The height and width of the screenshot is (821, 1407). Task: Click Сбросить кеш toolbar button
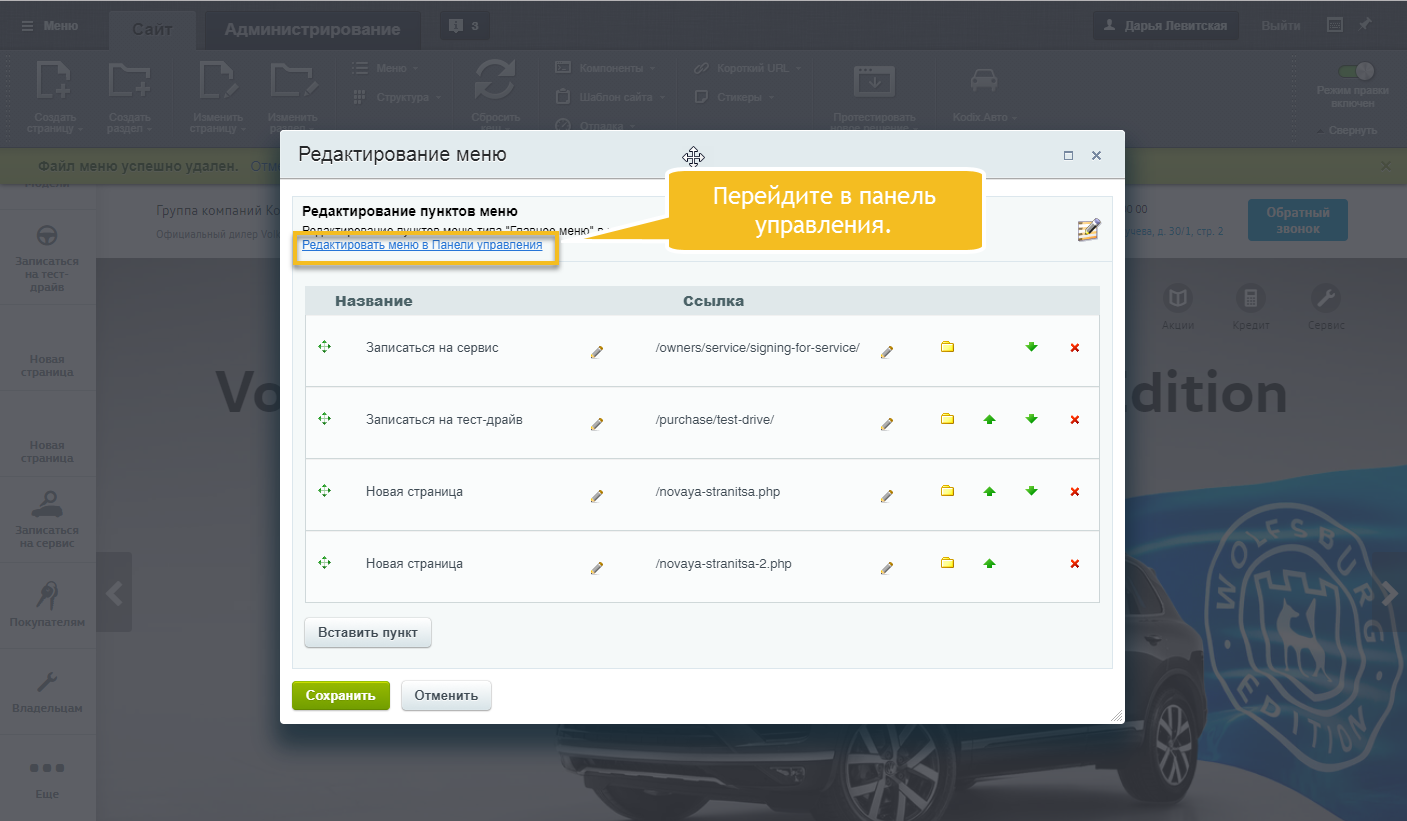[x=495, y=96]
